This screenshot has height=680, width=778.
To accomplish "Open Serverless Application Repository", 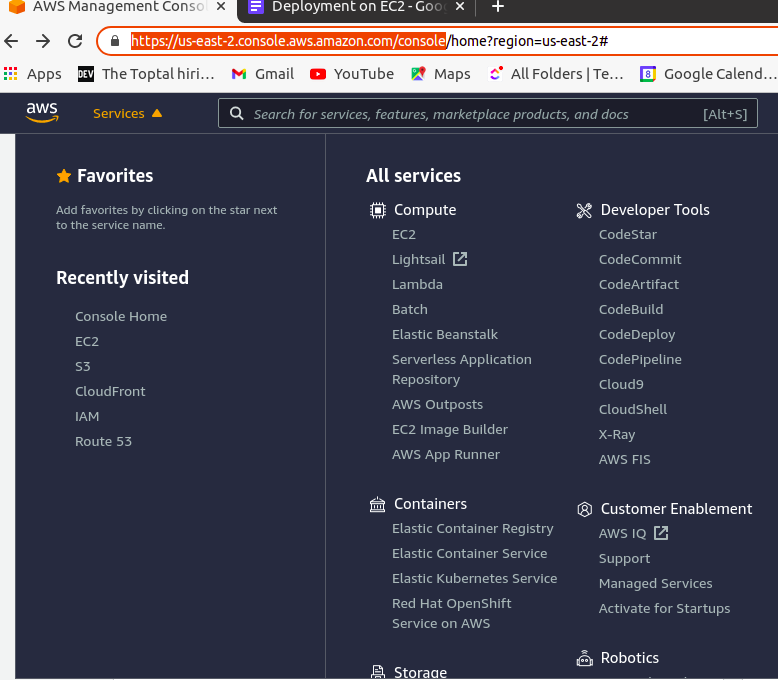I will pyautogui.click(x=461, y=369).
